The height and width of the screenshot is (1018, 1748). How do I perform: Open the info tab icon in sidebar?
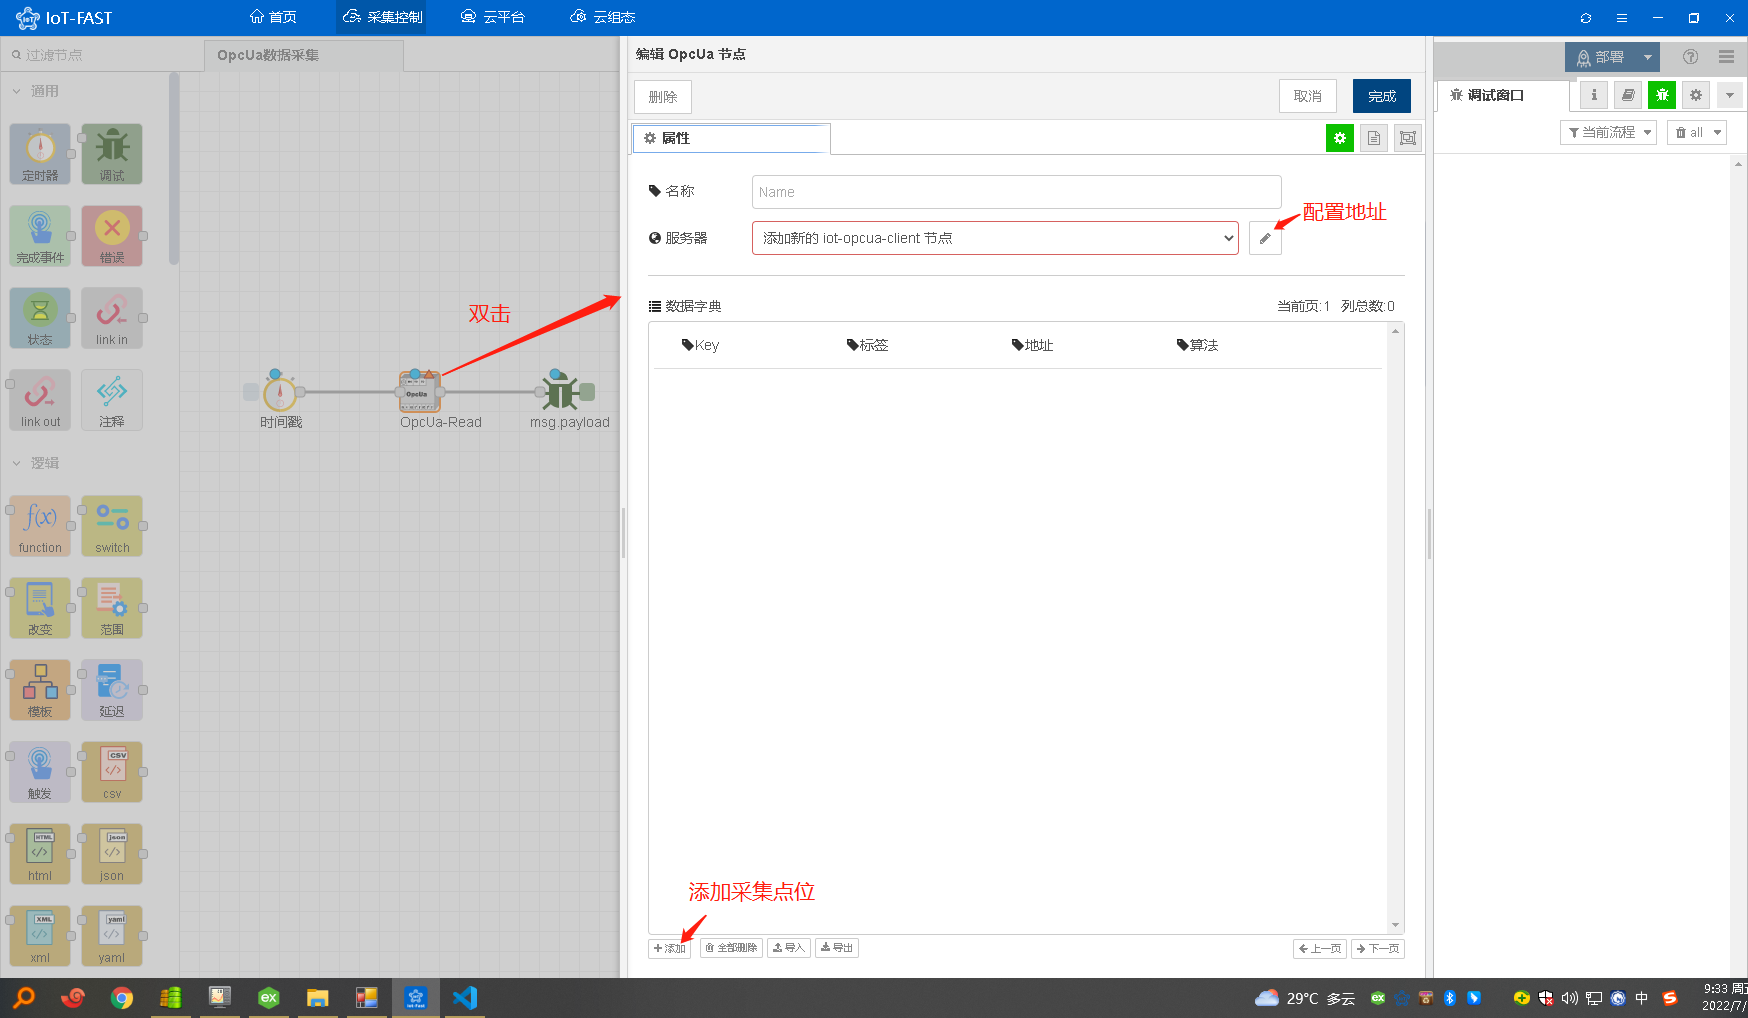click(1594, 95)
